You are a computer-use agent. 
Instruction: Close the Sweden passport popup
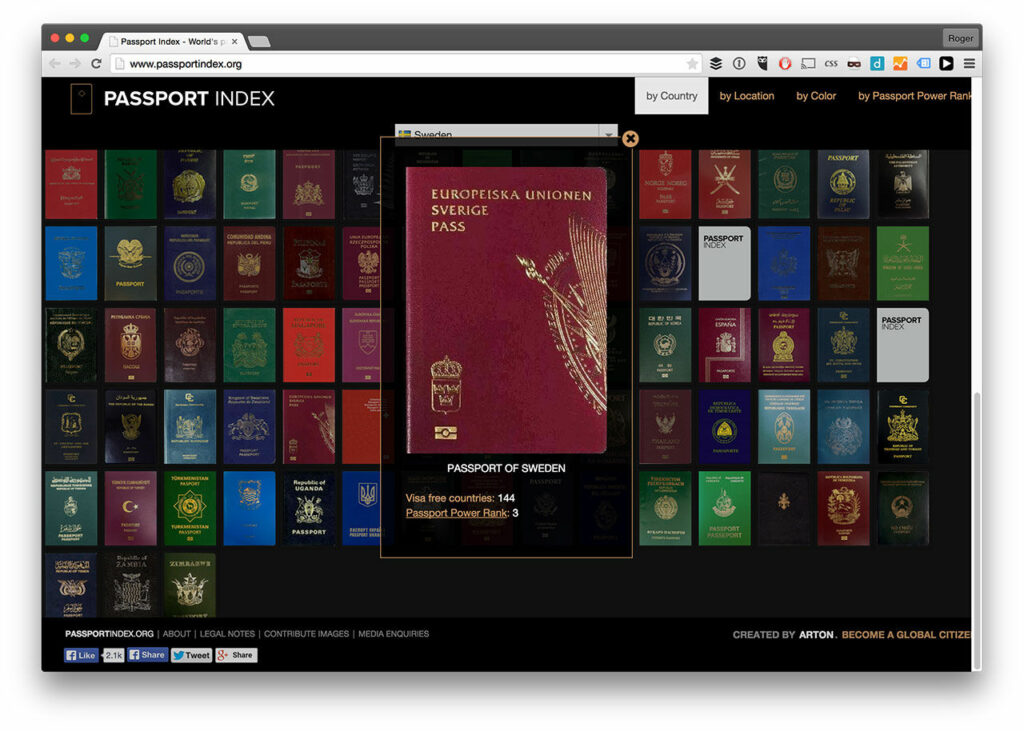(630, 138)
